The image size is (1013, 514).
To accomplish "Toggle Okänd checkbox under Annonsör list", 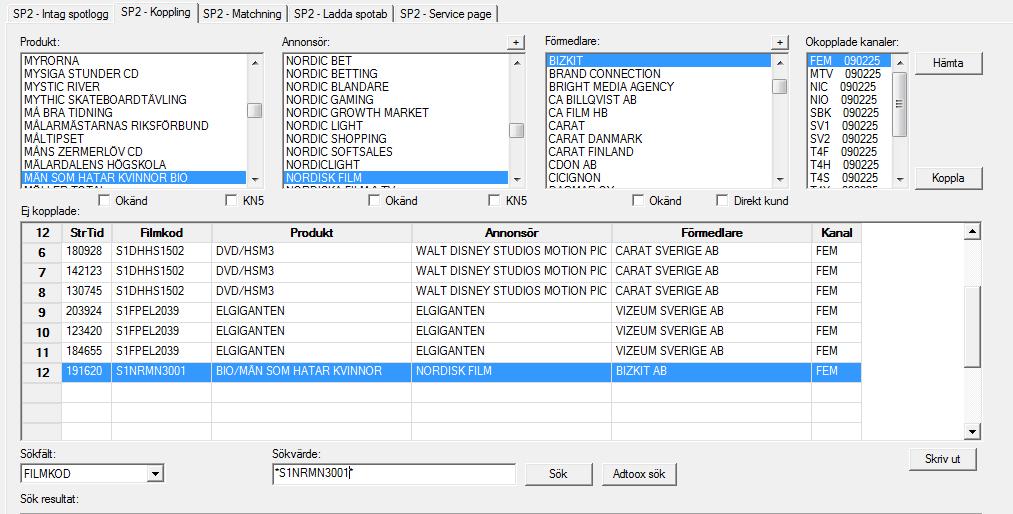I will (x=373, y=201).
